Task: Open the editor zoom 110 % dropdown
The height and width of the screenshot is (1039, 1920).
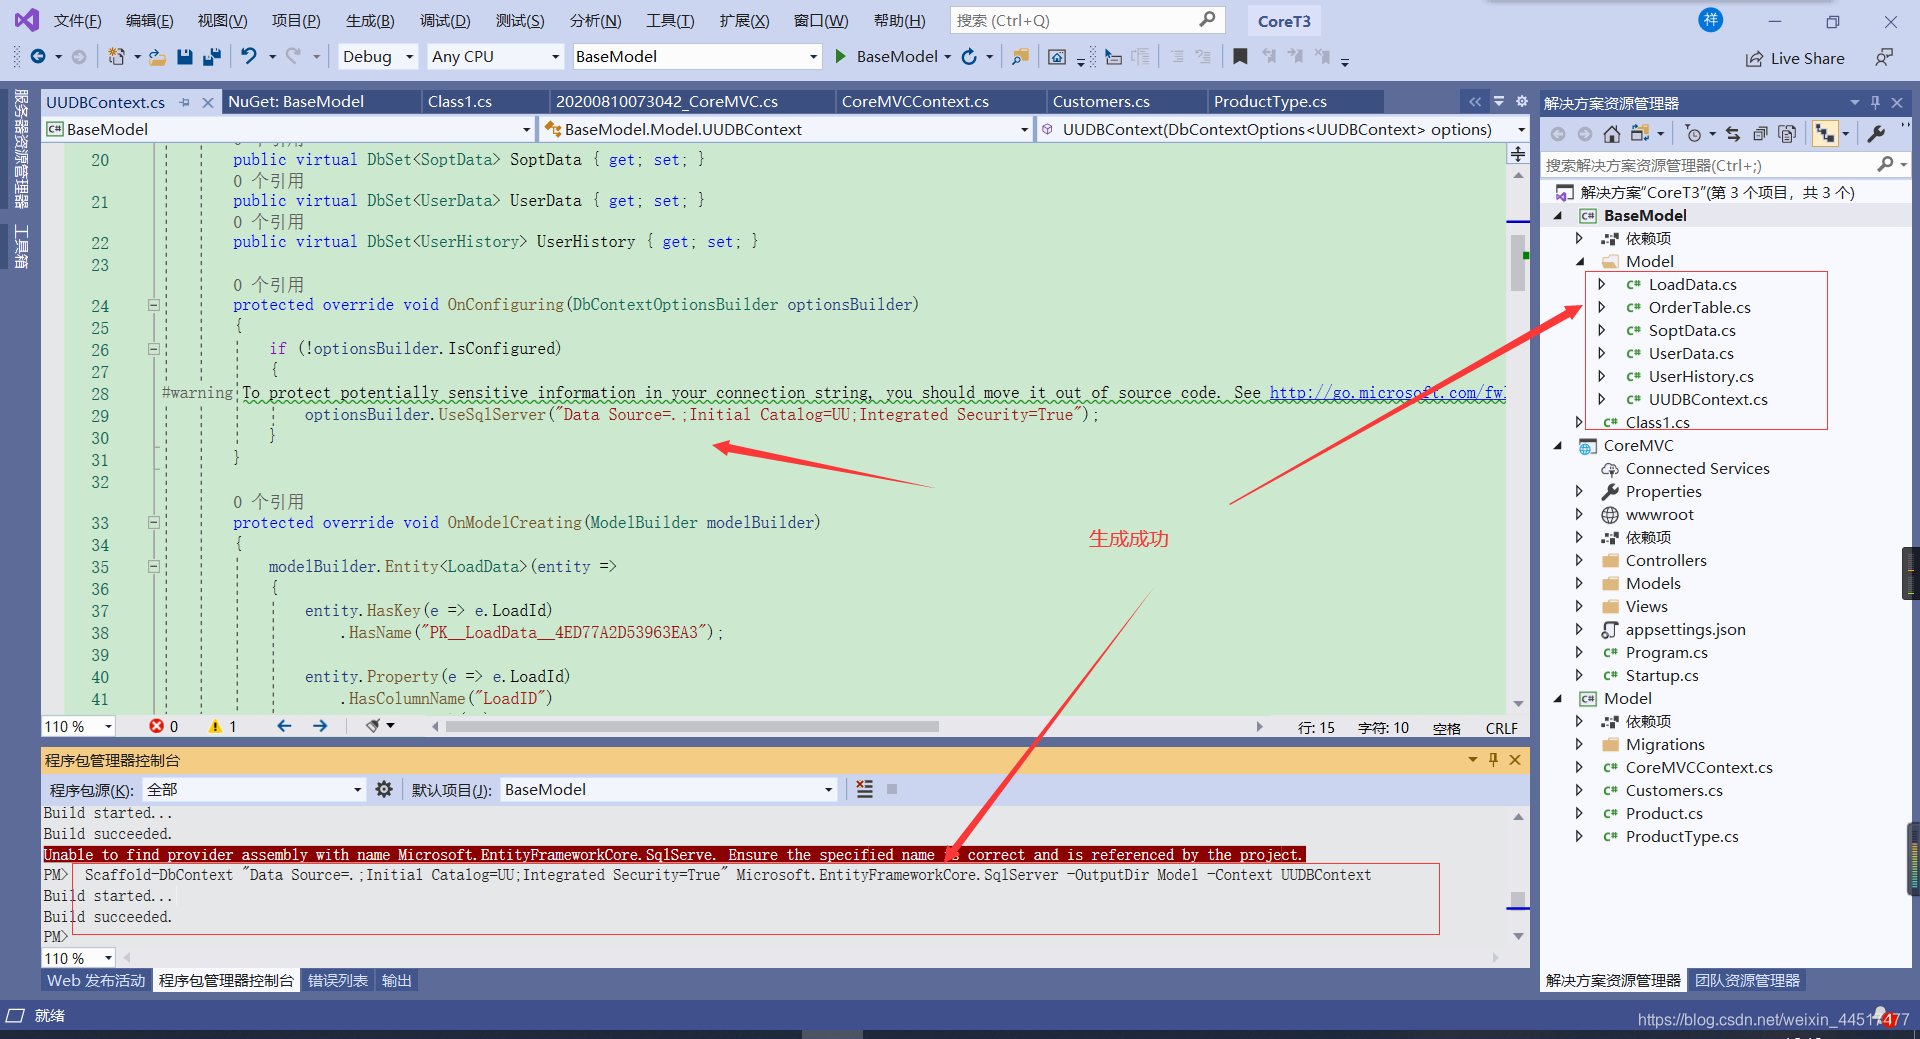Action: [79, 727]
